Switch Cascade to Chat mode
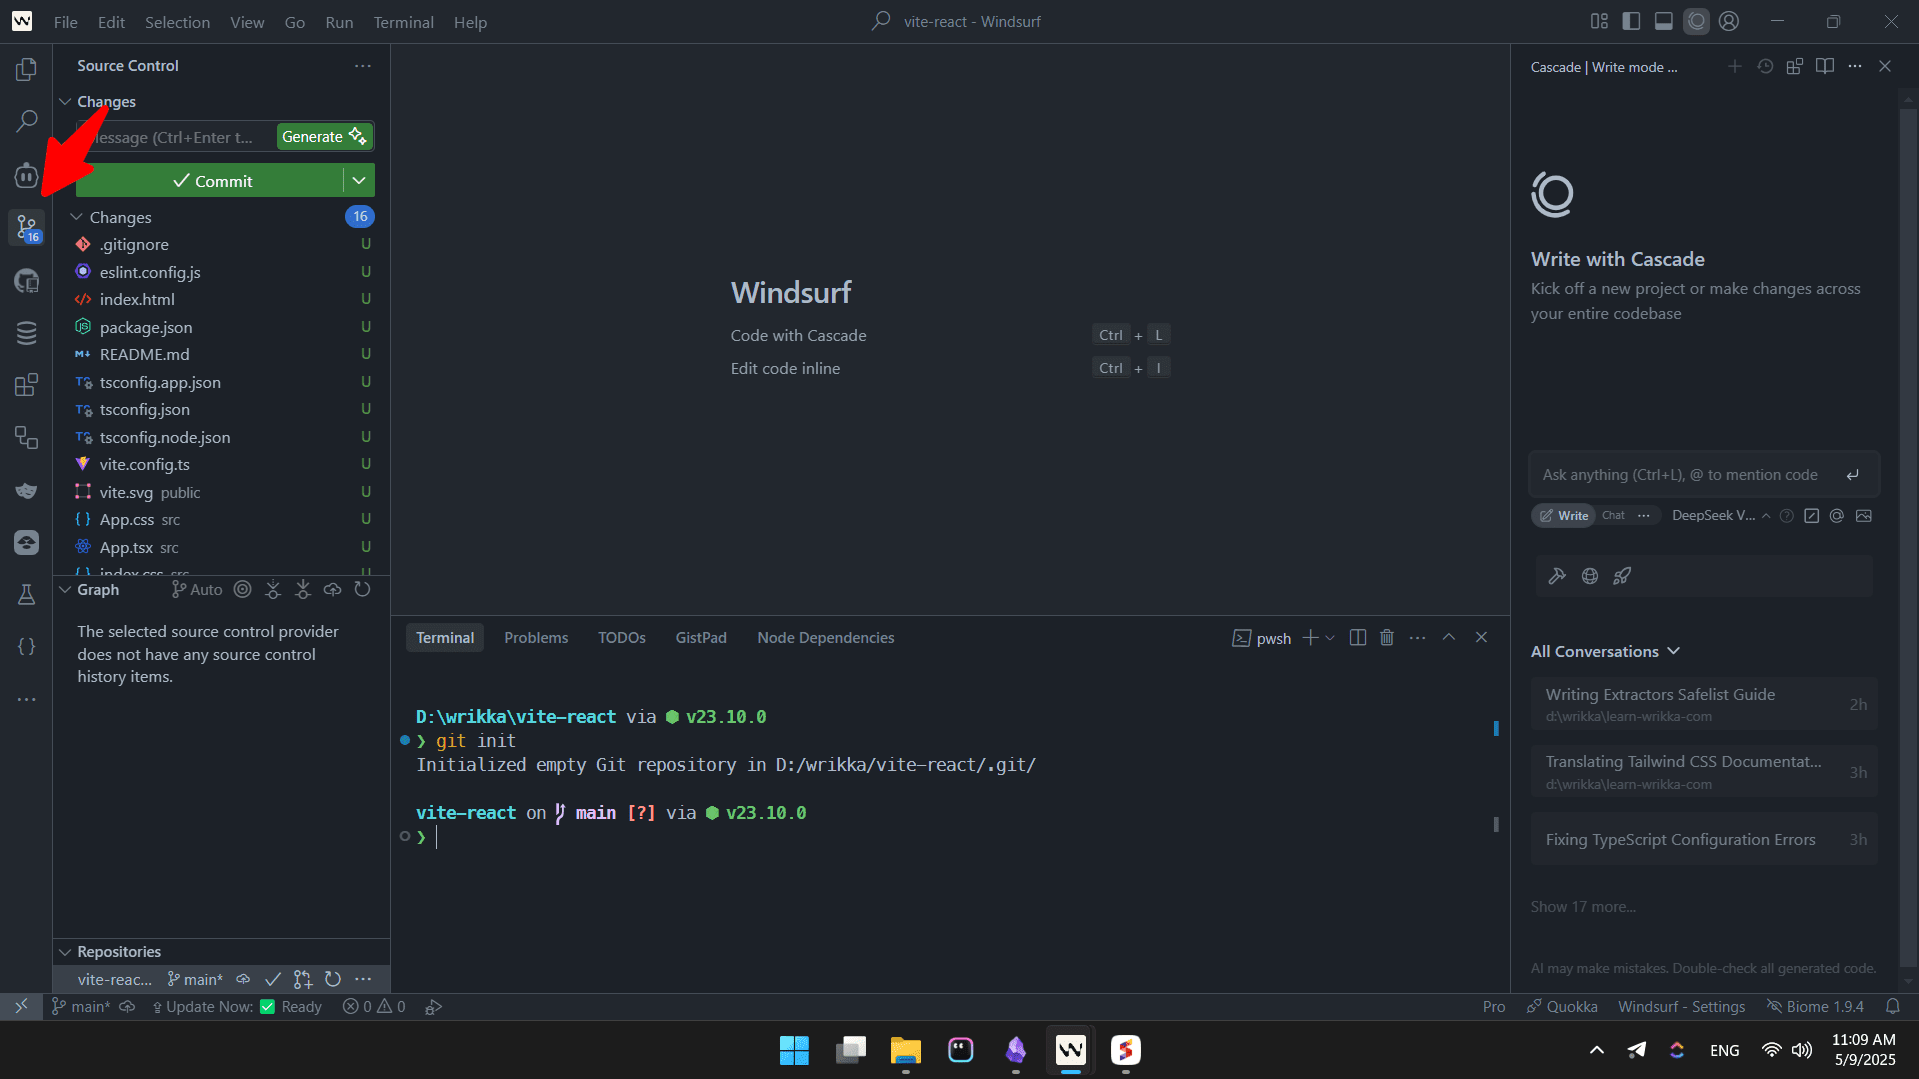 pos(1613,516)
